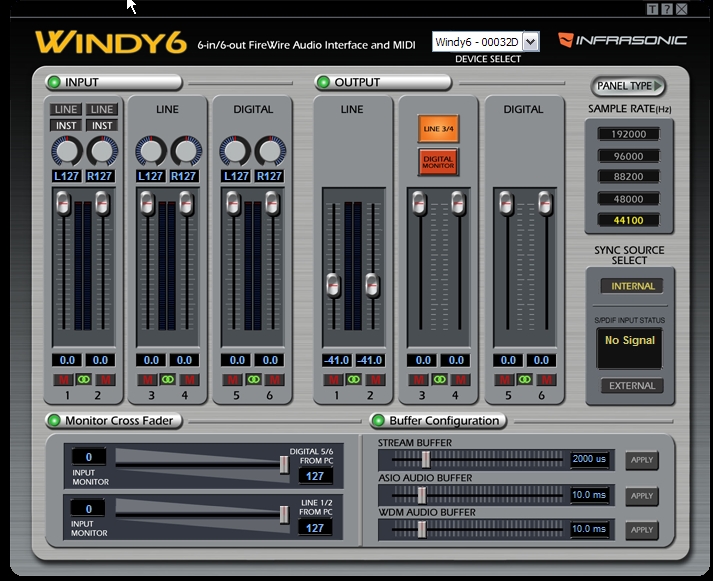
Task: Choose EXTERNAL sync source
Action: click(632, 386)
